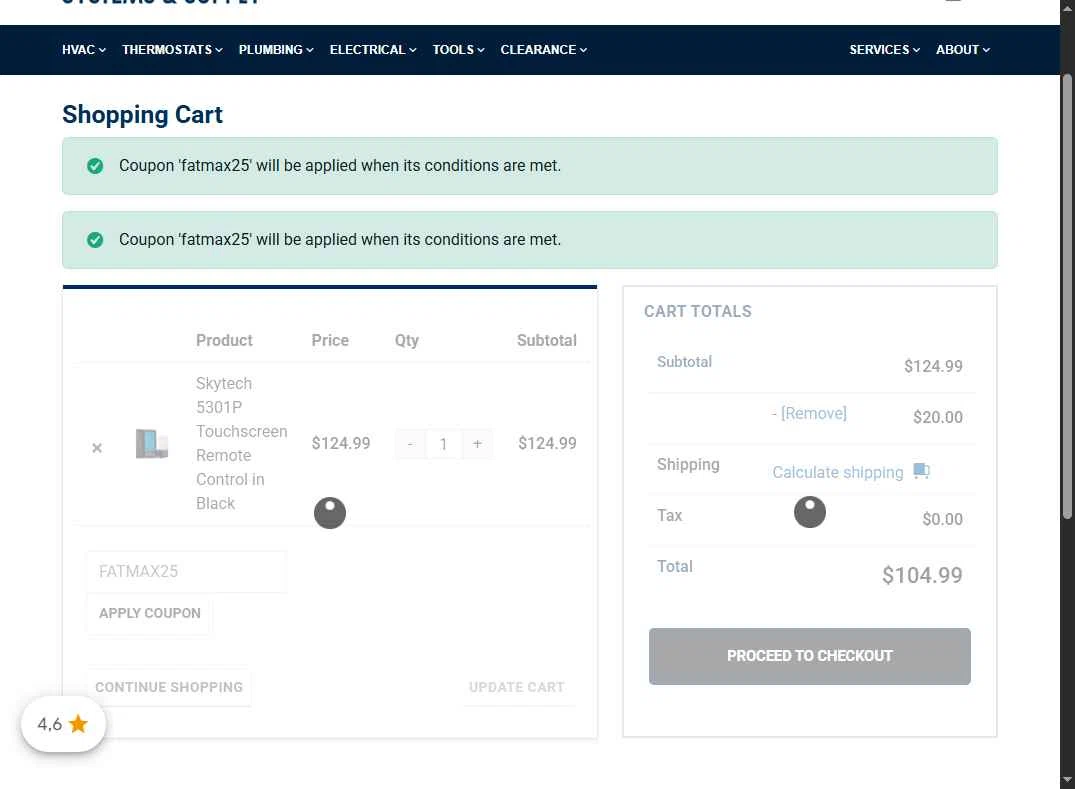Open Skytech 5301P product thumbnail
This screenshot has width=1075, height=789.
pos(152,444)
